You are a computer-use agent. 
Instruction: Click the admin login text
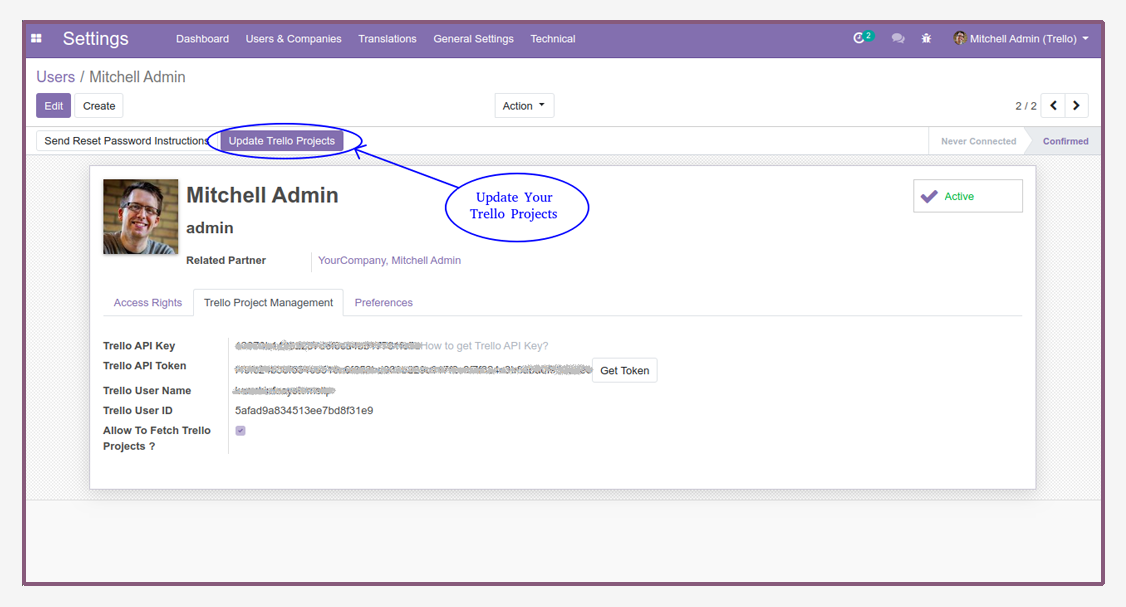click(210, 228)
